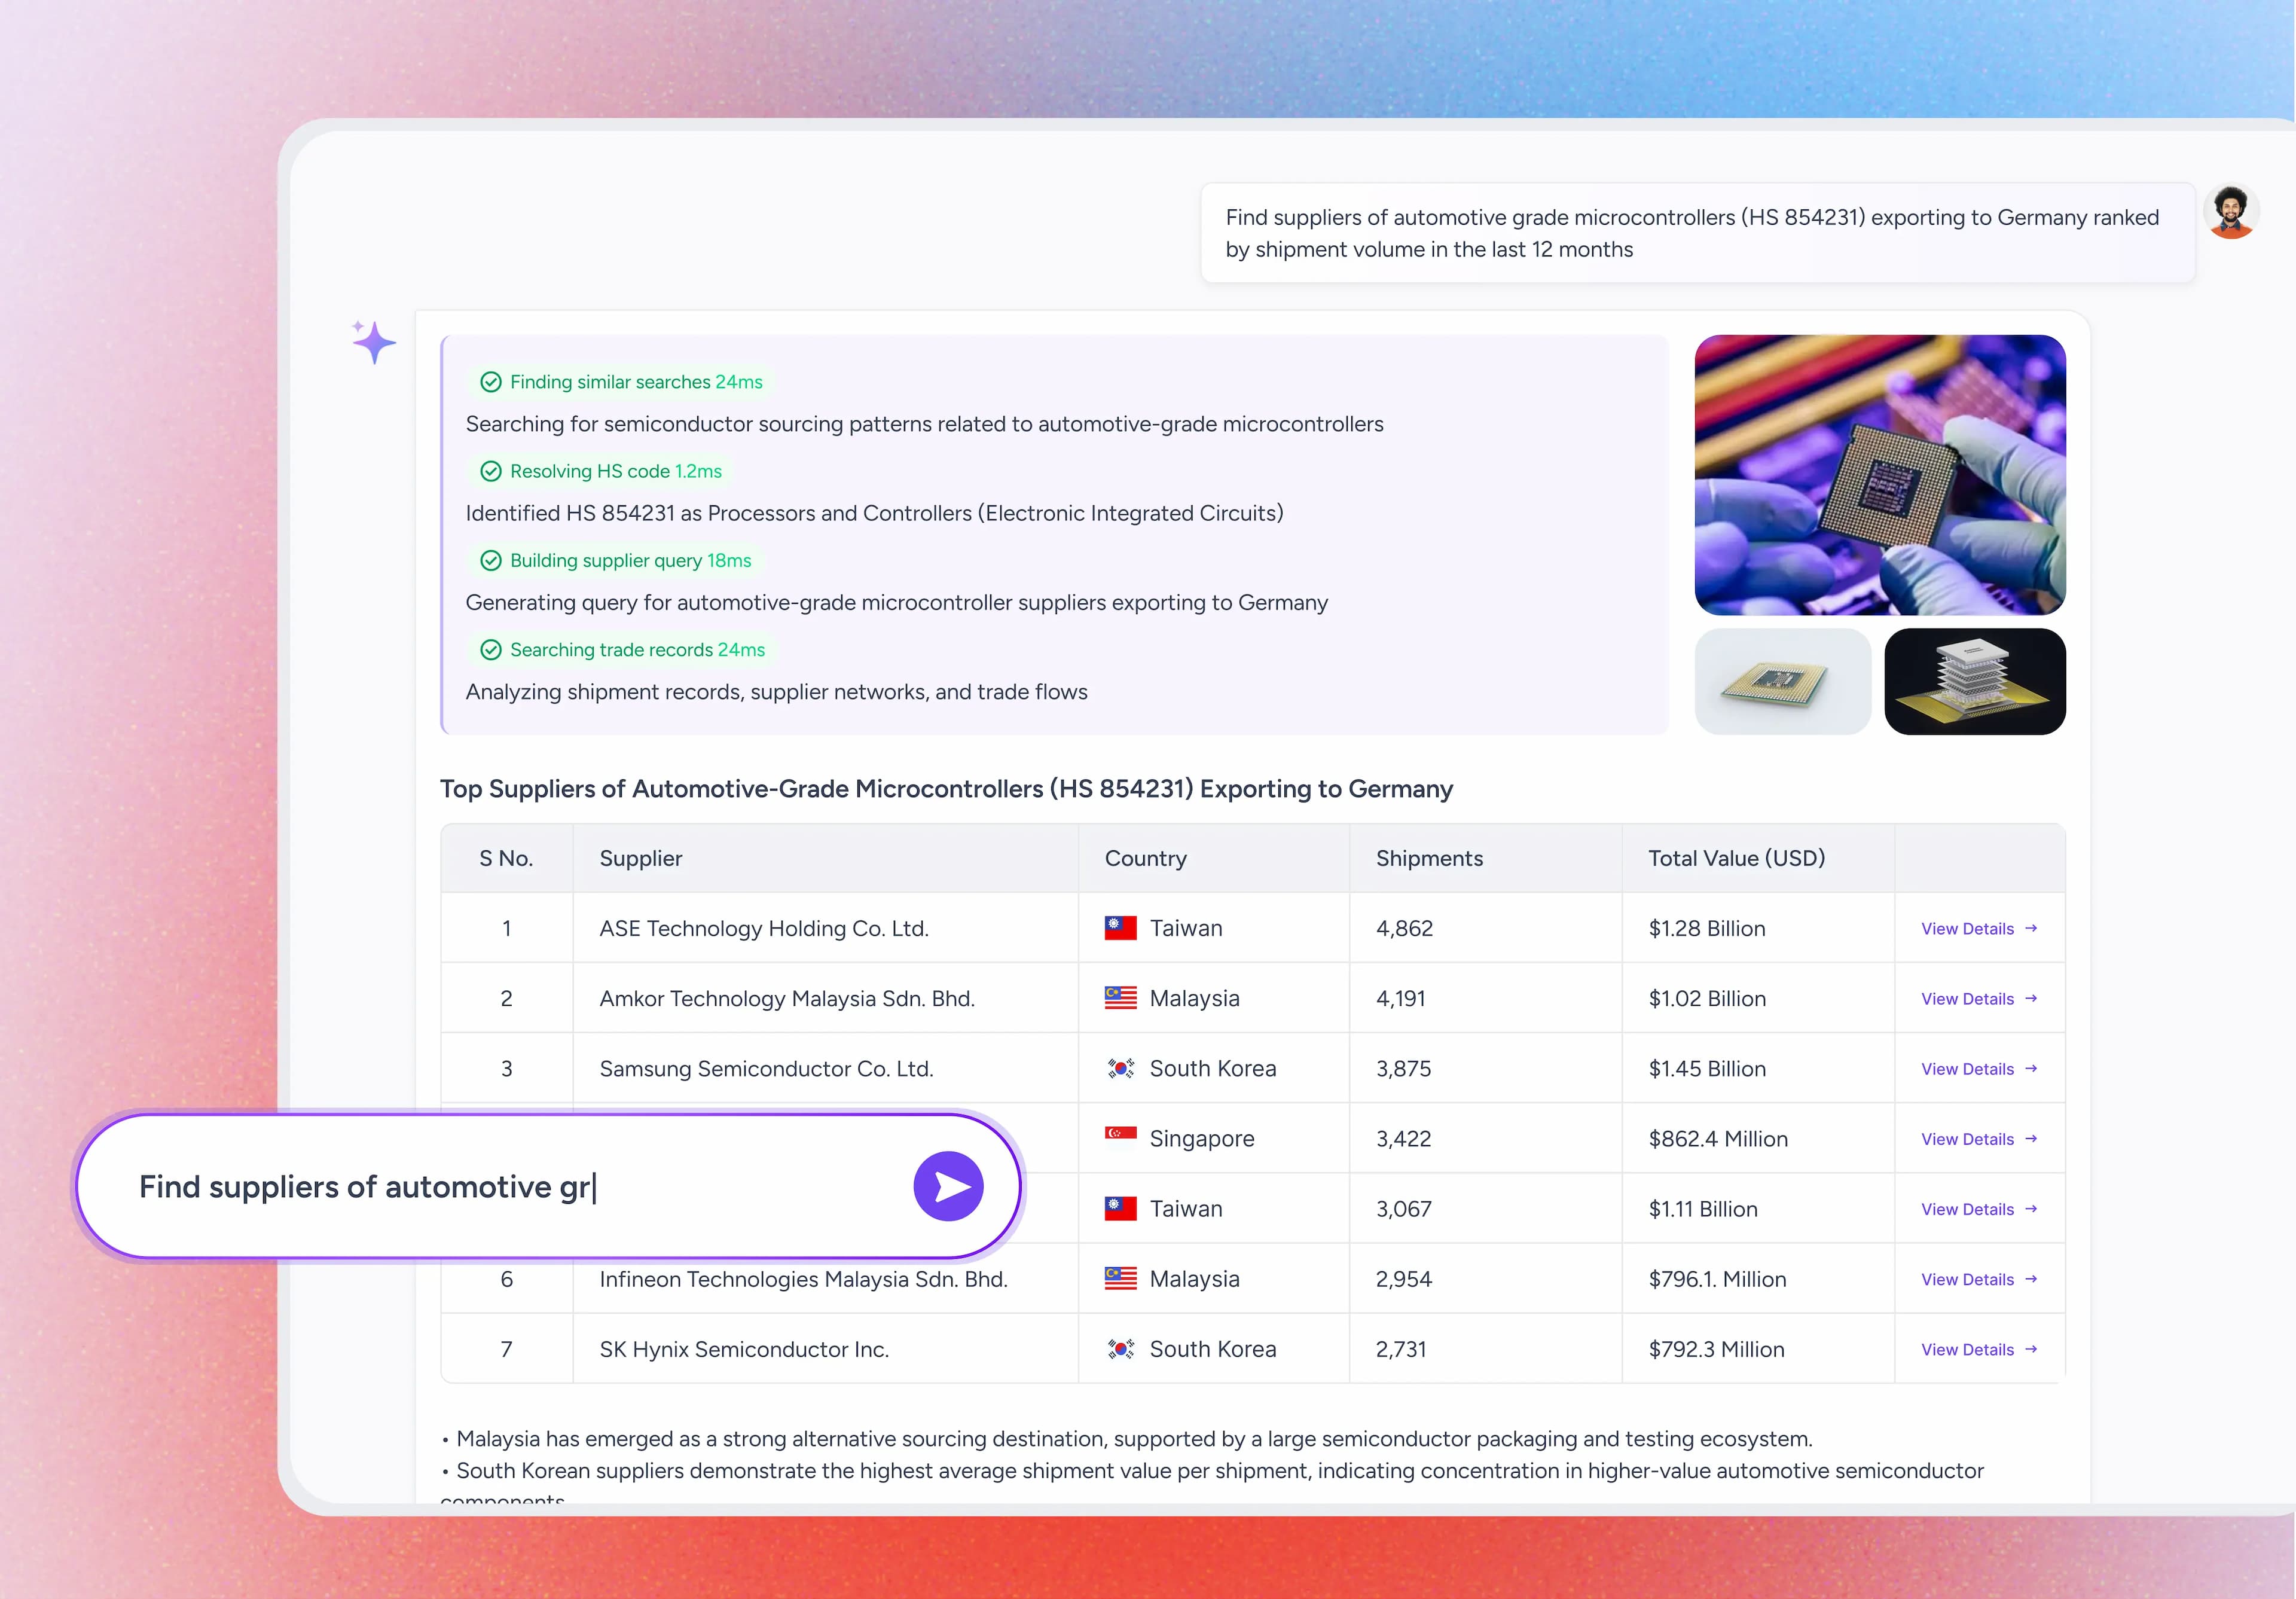Click Malaysia flag in Infineon row

tap(1120, 1278)
